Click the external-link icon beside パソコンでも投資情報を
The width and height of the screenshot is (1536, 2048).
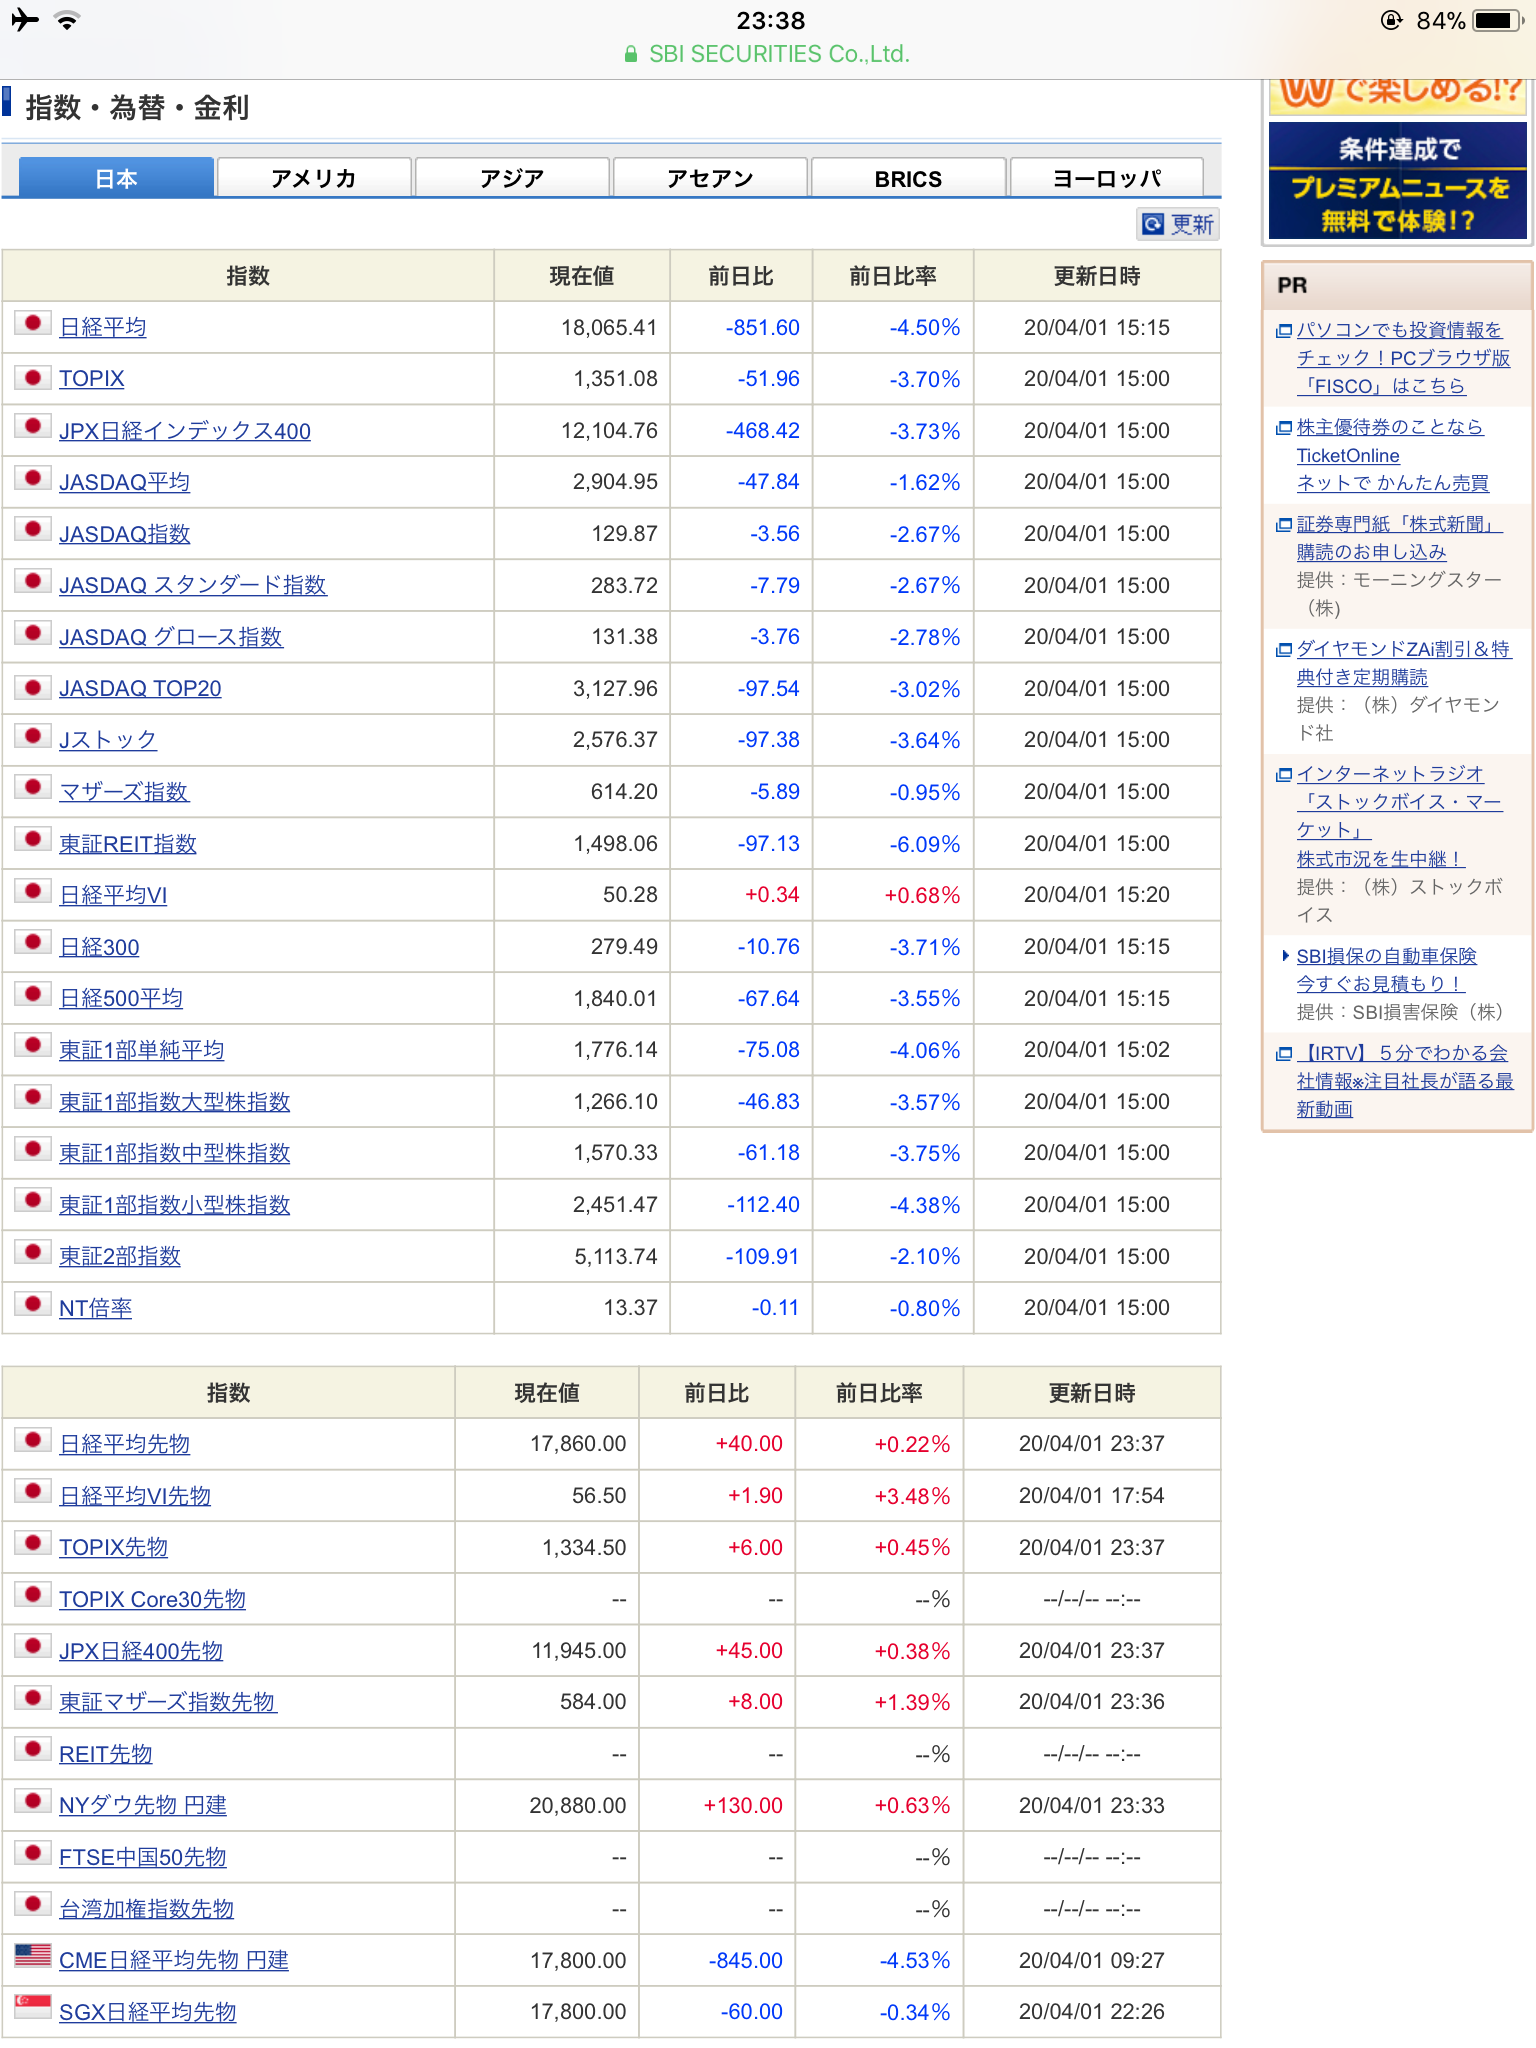[1284, 331]
